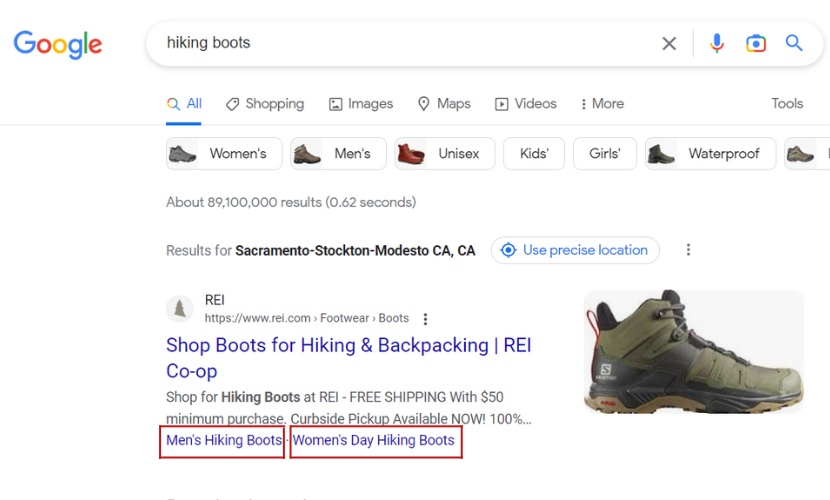Open Google Lens camera search
830x500 pixels.
[756, 43]
